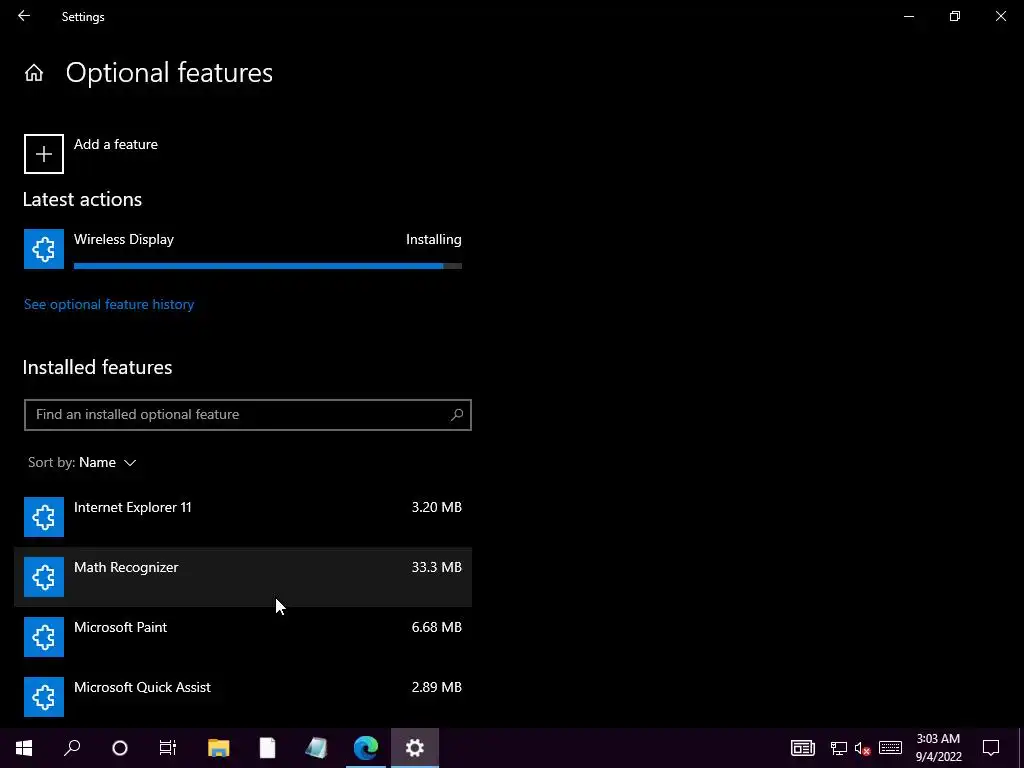Select the Math Recognizer row

pos(243,577)
